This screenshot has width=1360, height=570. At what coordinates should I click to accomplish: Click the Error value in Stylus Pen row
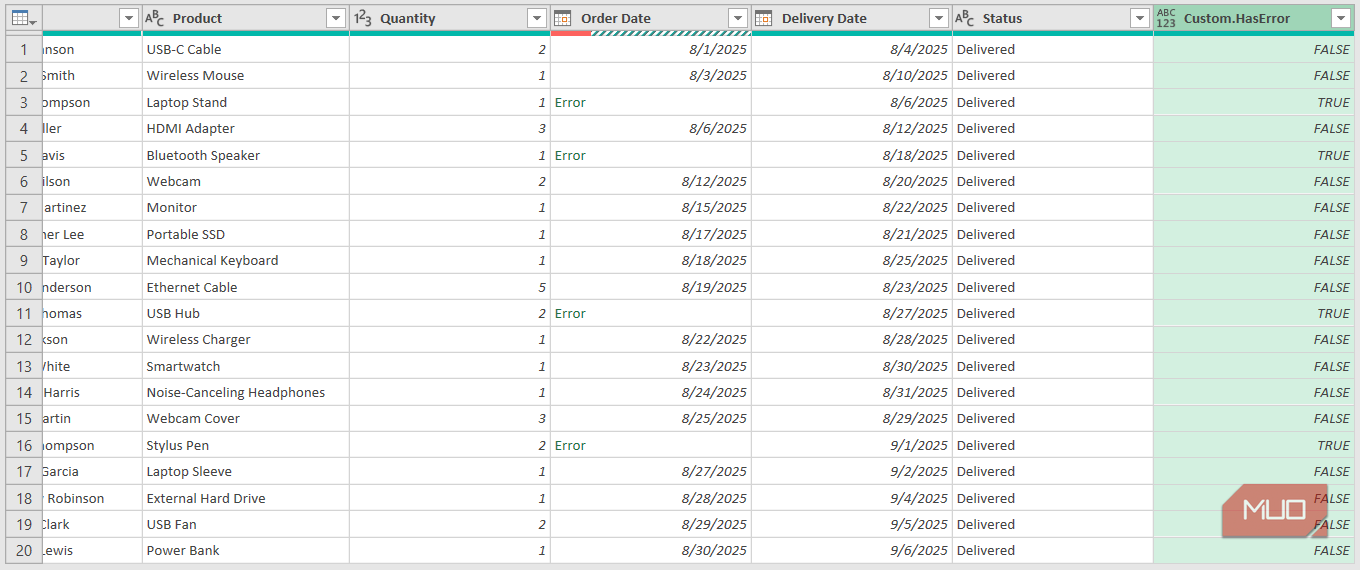point(570,445)
